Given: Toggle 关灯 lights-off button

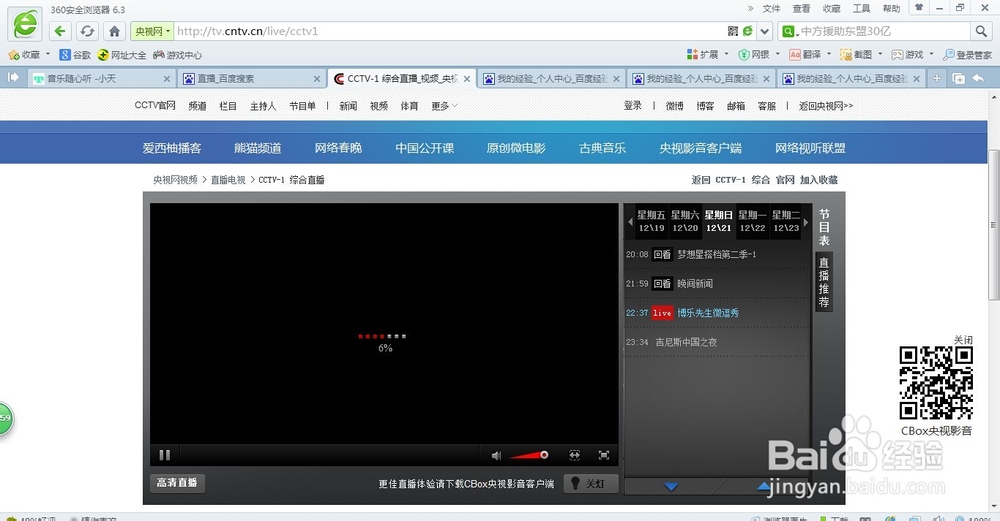Looking at the screenshot, I should tap(591, 483).
